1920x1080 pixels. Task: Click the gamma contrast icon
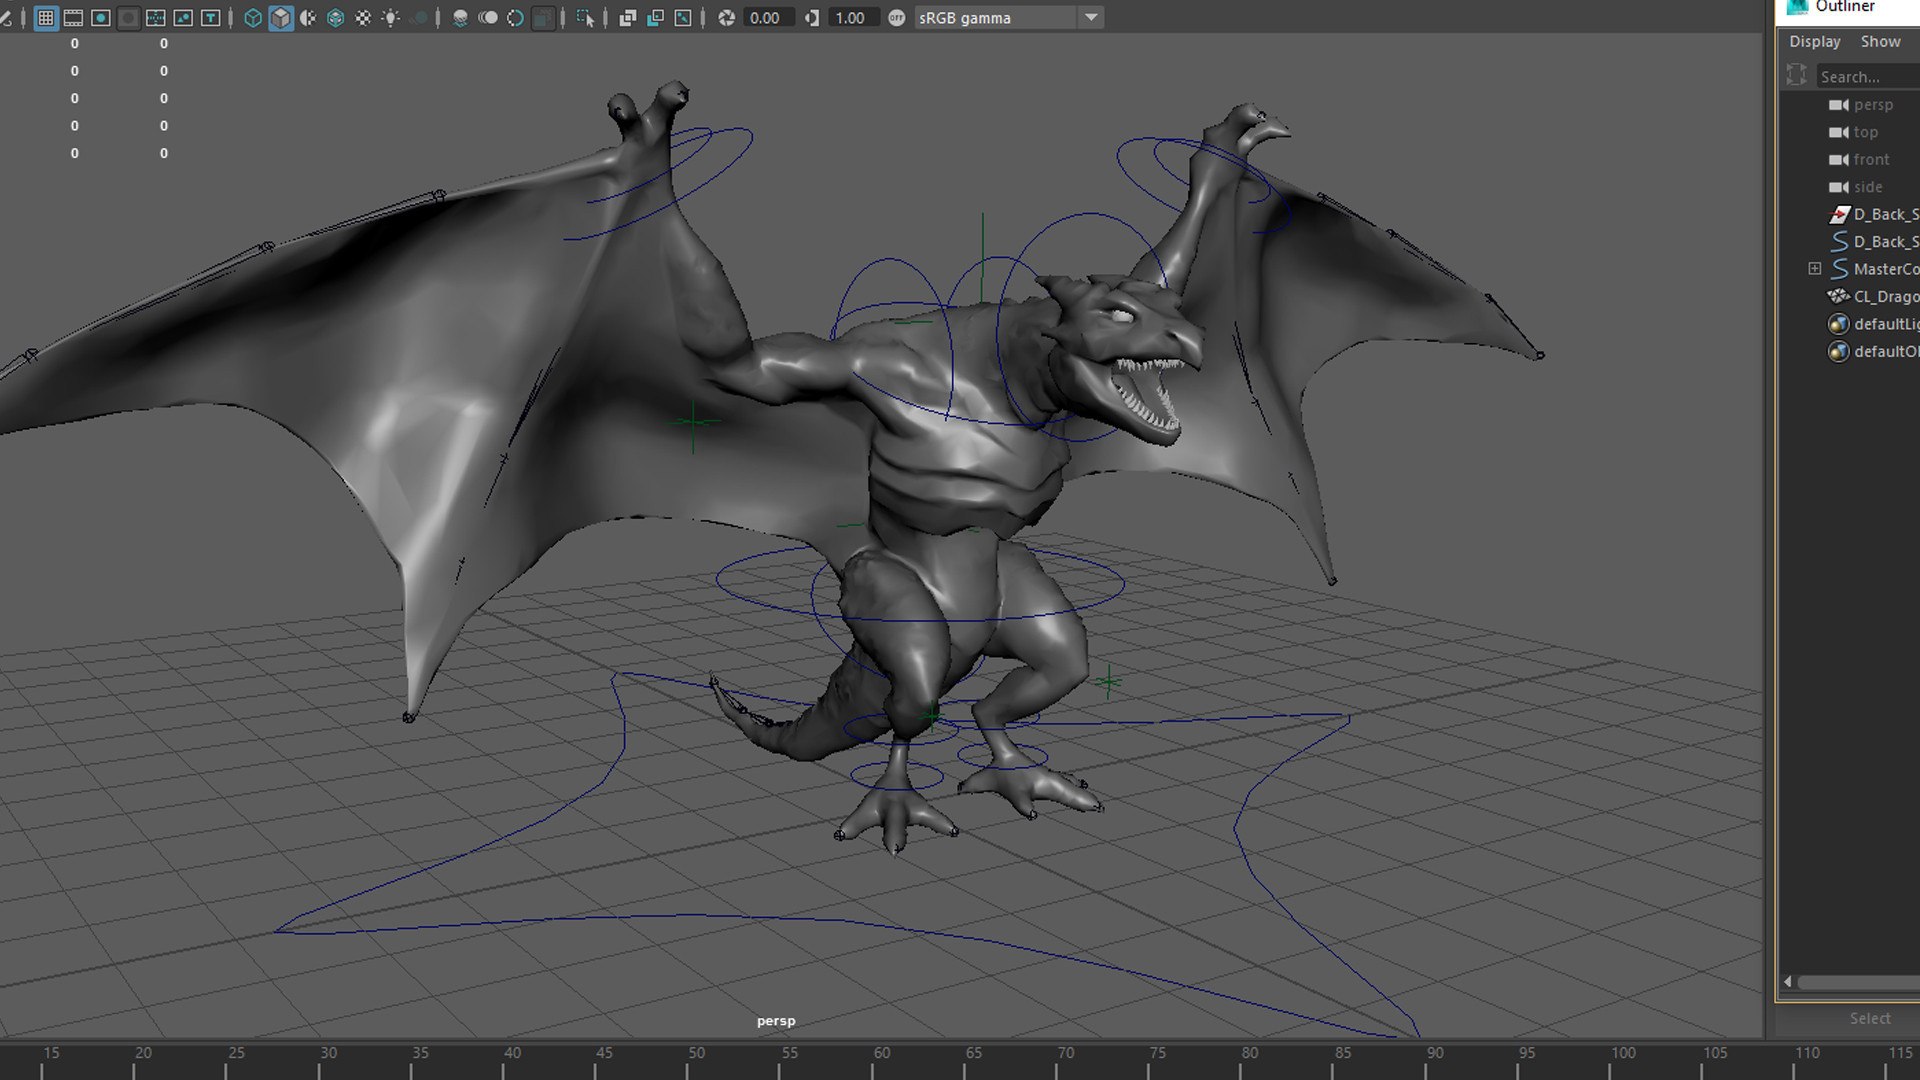pyautogui.click(x=812, y=18)
